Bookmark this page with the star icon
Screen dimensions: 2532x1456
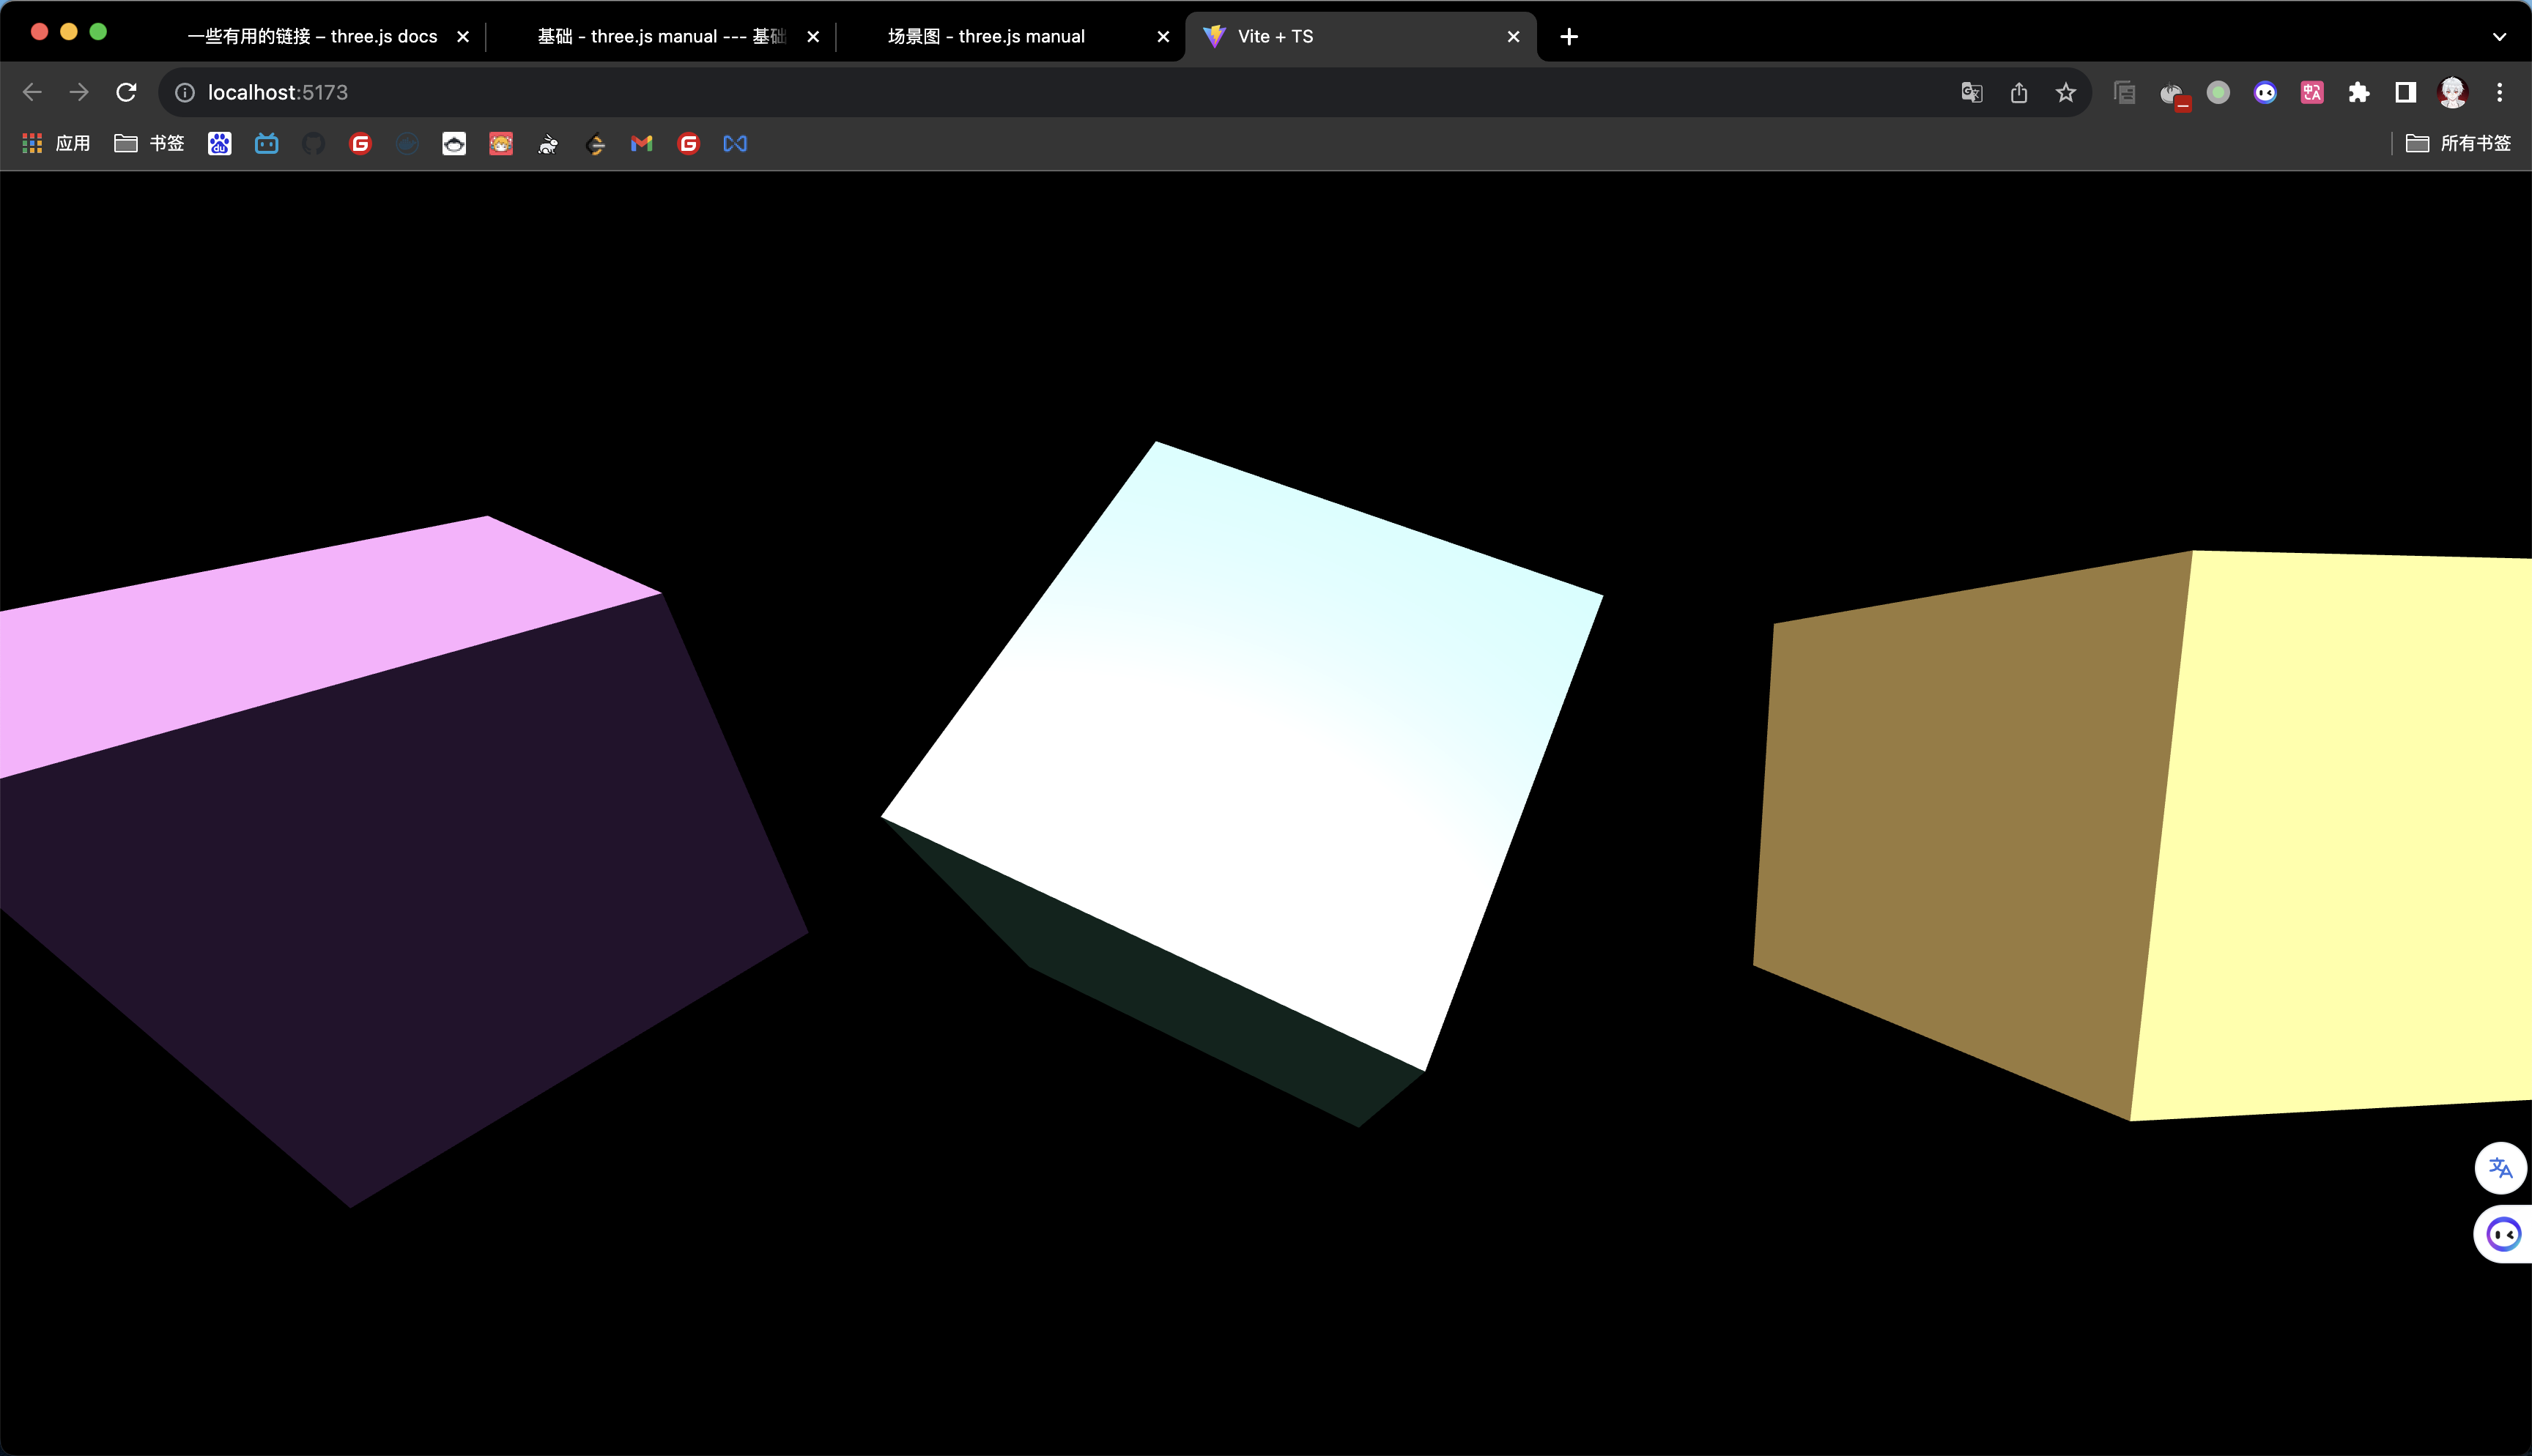[2066, 93]
